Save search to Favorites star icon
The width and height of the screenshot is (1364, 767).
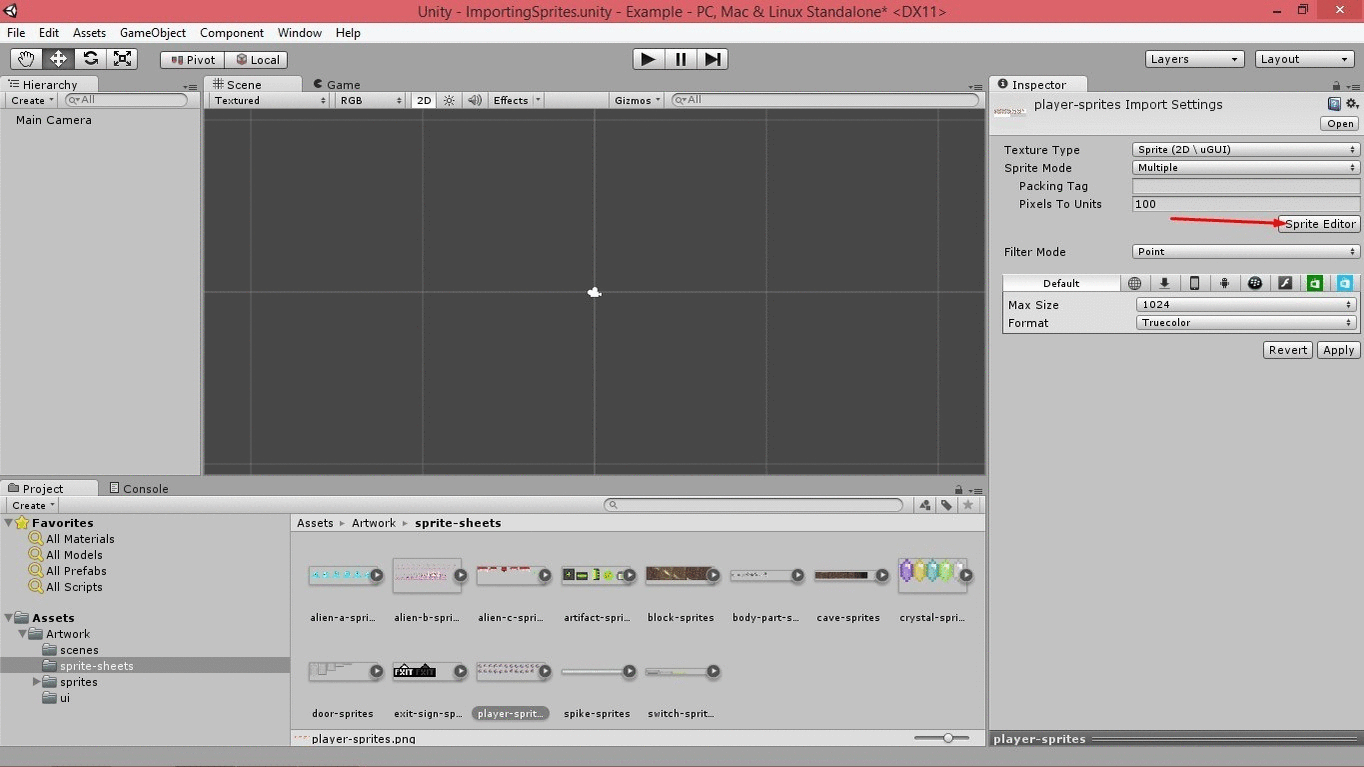coord(968,505)
